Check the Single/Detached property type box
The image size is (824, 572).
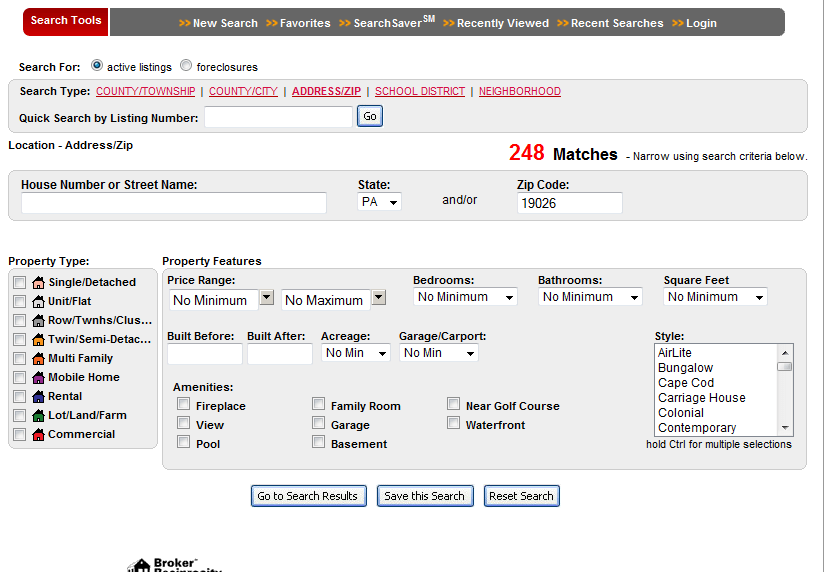coord(19,282)
